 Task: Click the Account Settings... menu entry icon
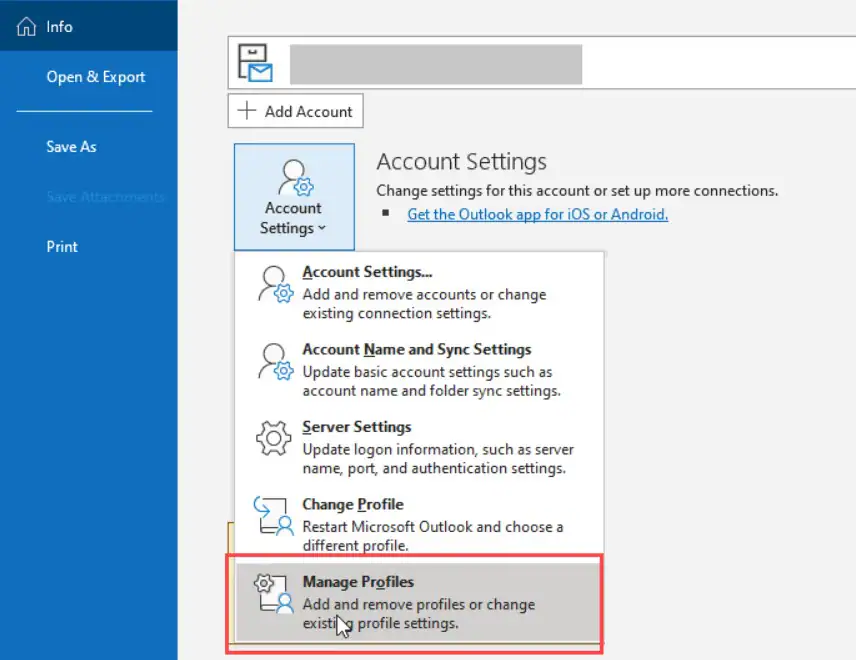[x=273, y=285]
